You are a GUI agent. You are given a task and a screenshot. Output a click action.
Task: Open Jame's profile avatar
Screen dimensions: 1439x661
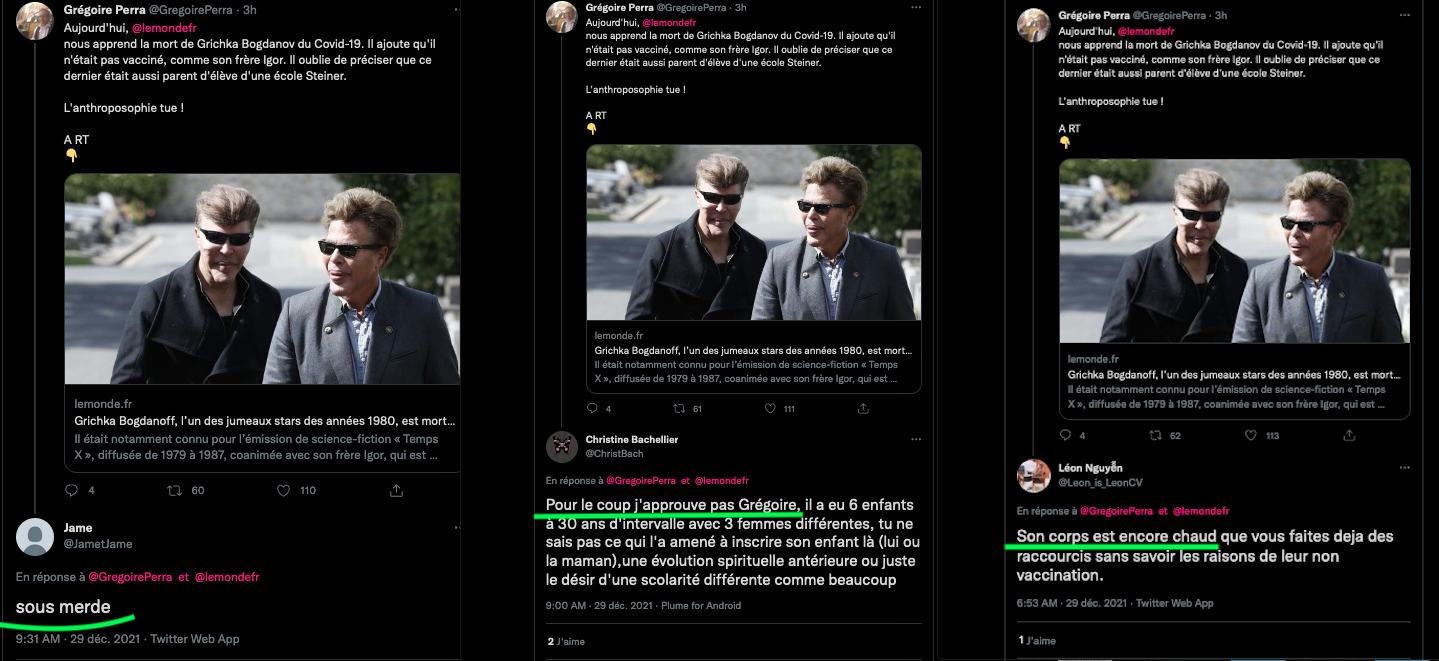35,537
